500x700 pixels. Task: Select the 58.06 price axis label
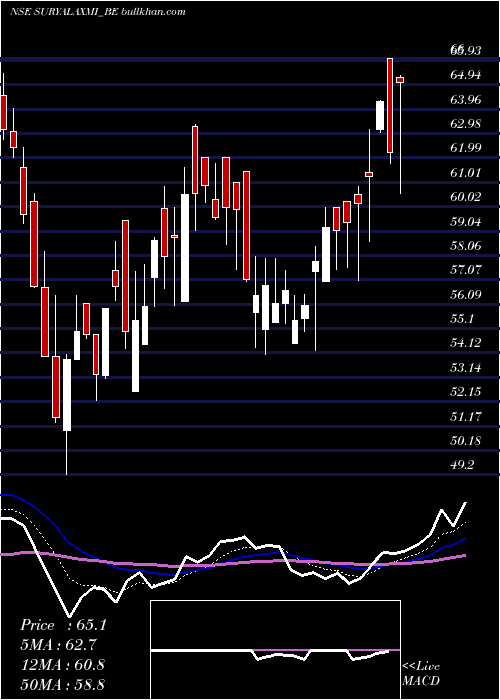click(x=467, y=246)
